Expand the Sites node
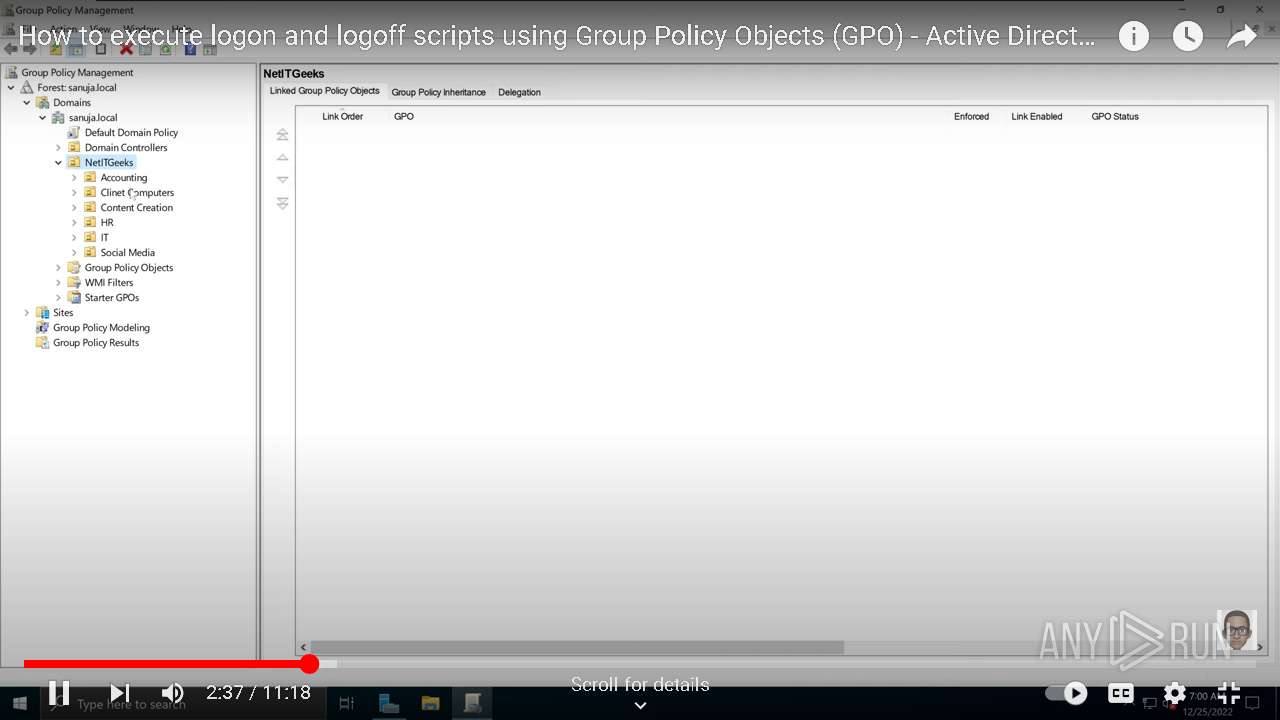Image resolution: width=1280 pixels, height=720 pixels. click(27, 313)
